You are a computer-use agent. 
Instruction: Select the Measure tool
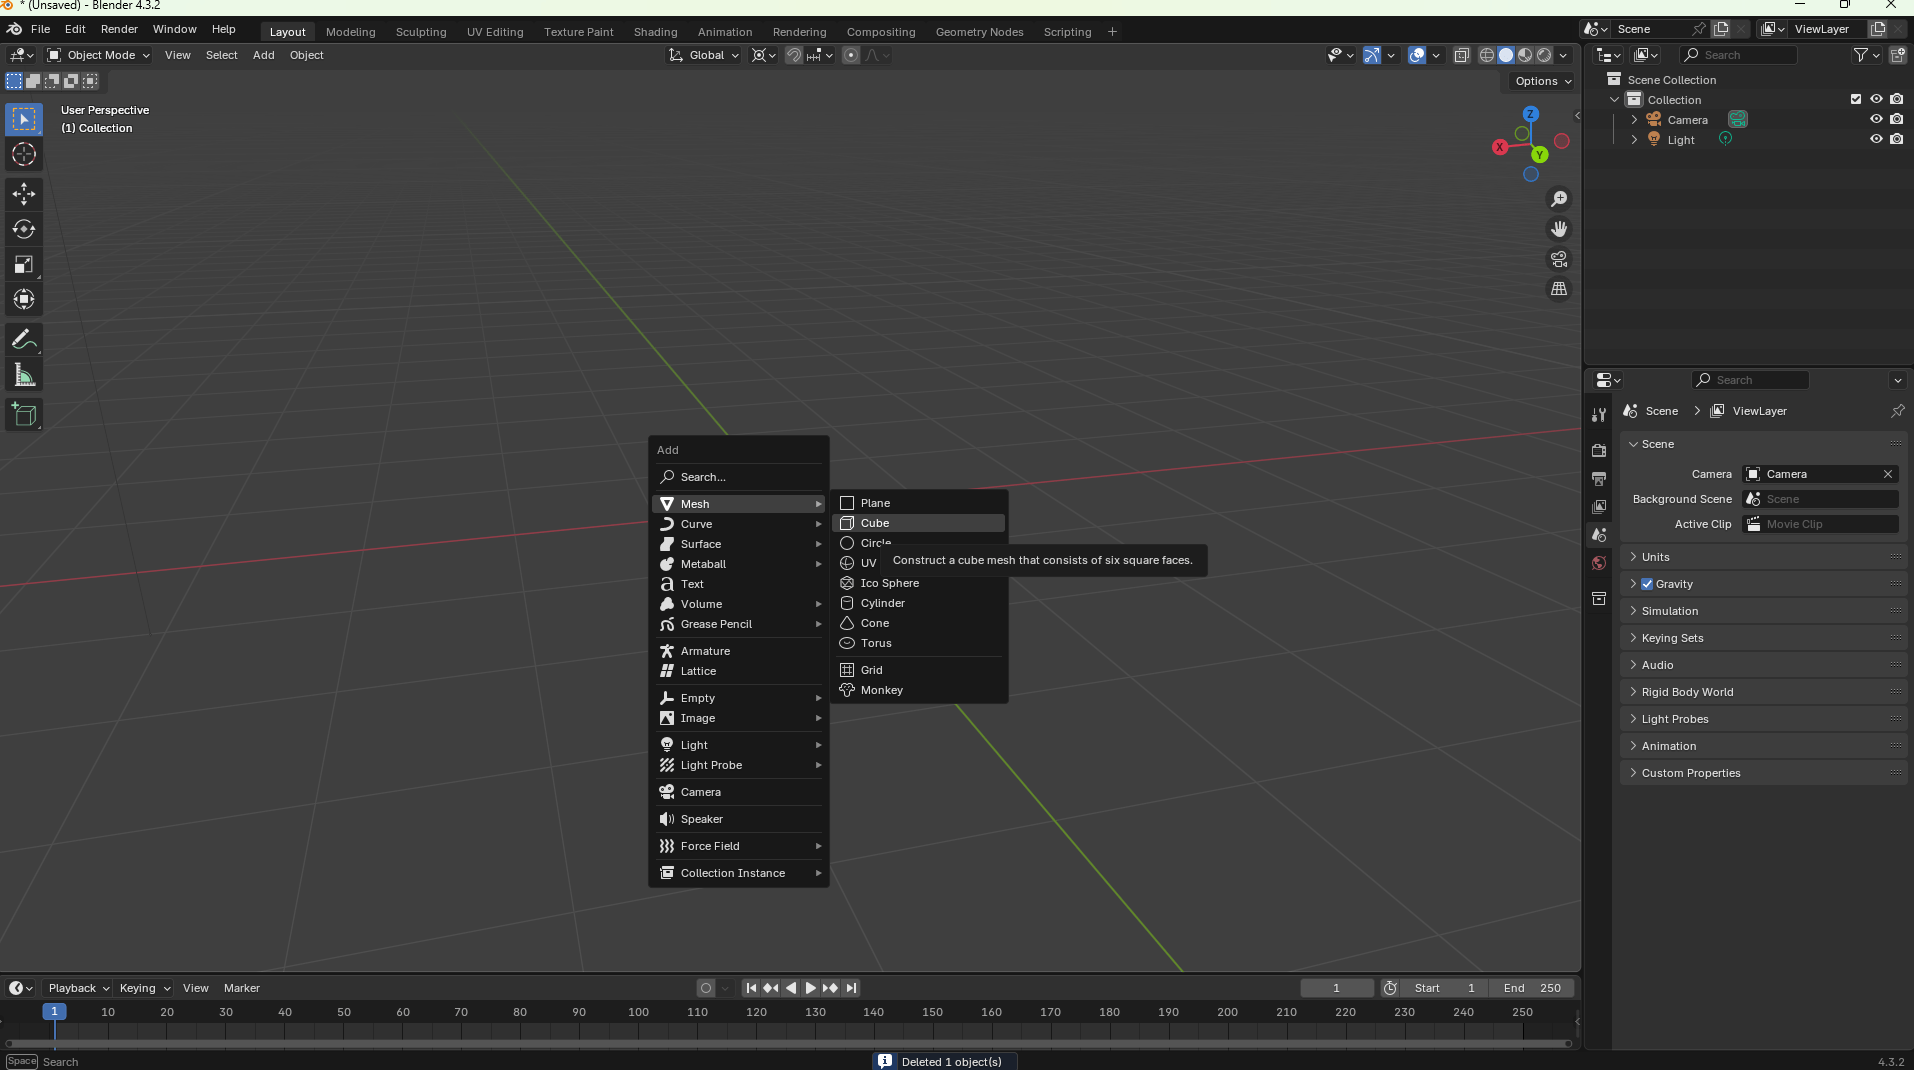24,376
